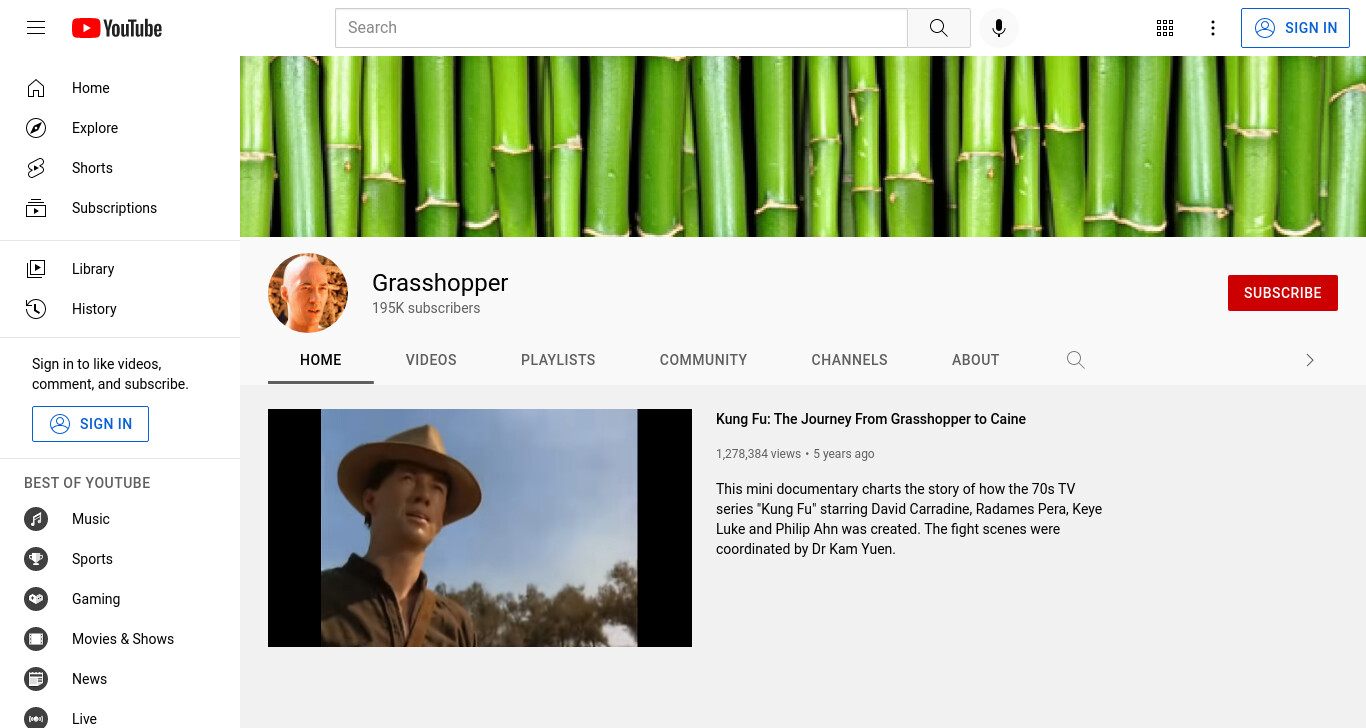Screen dimensions: 1366x728
Task: Click the Shorts label in sidebar
Action: point(92,168)
